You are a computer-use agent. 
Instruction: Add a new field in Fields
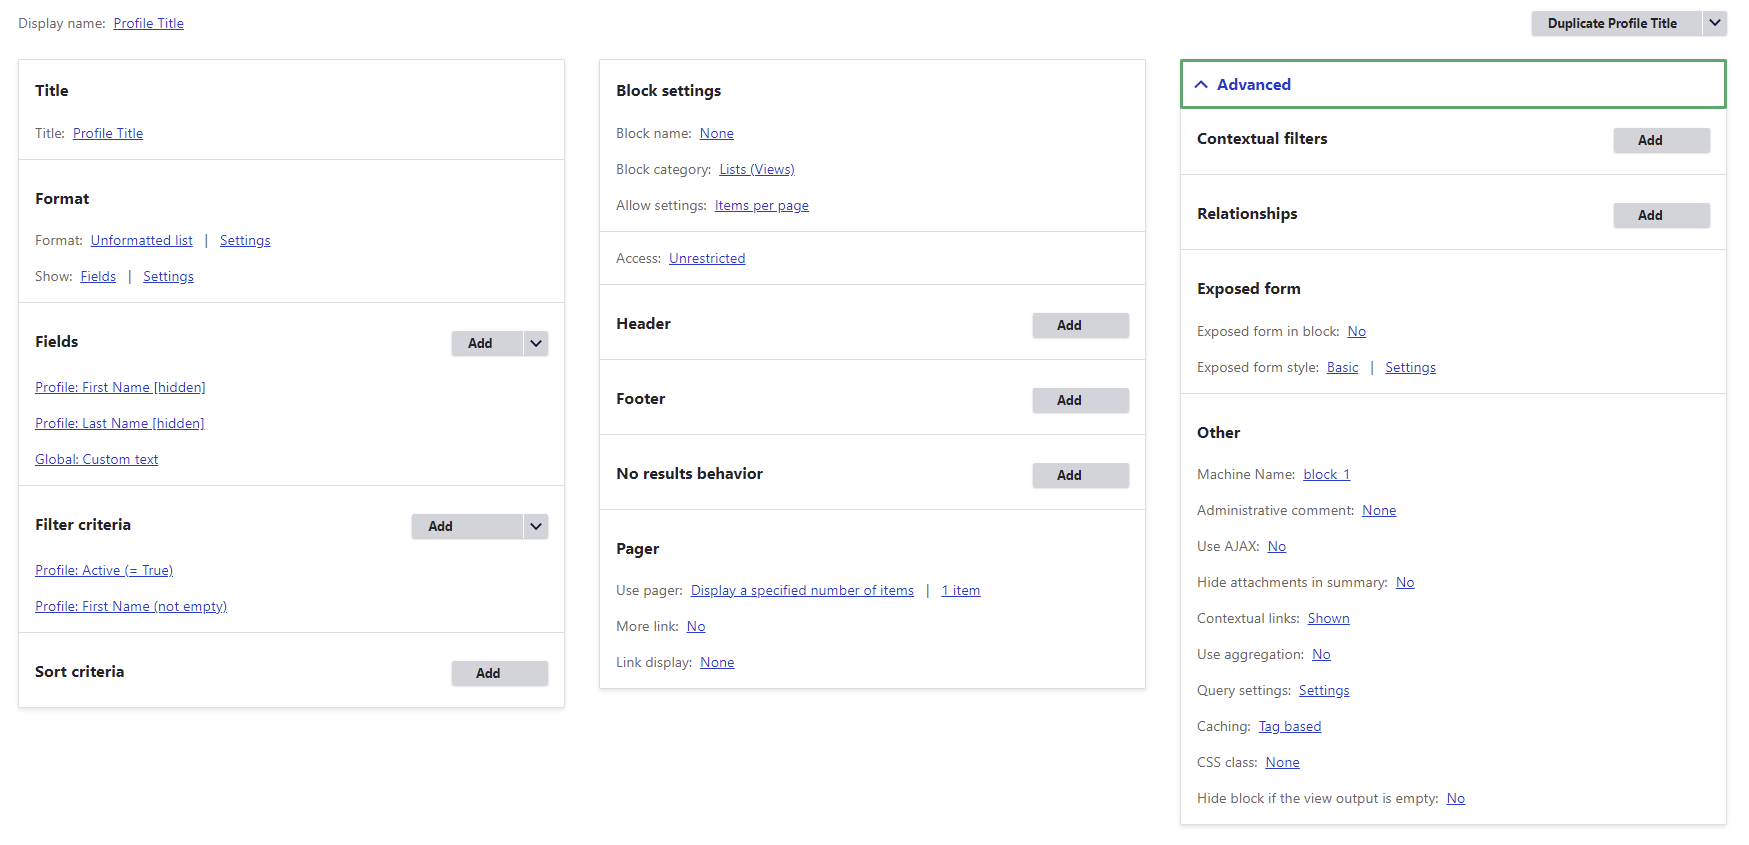pyautogui.click(x=487, y=343)
